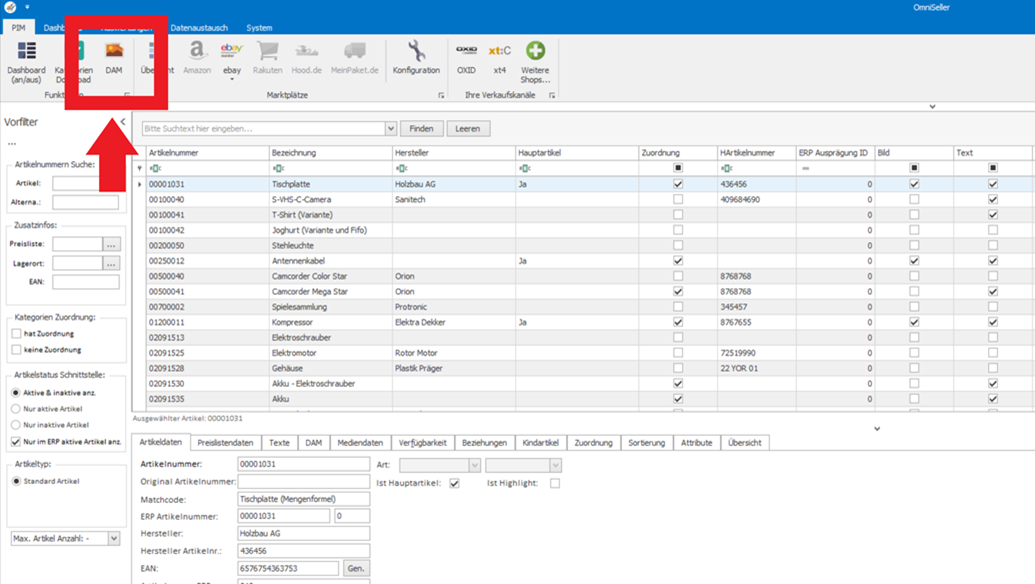The image size is (1035, 584).
Task: Click the Gen. button next to EAN
Action: (x=356, y=568)
